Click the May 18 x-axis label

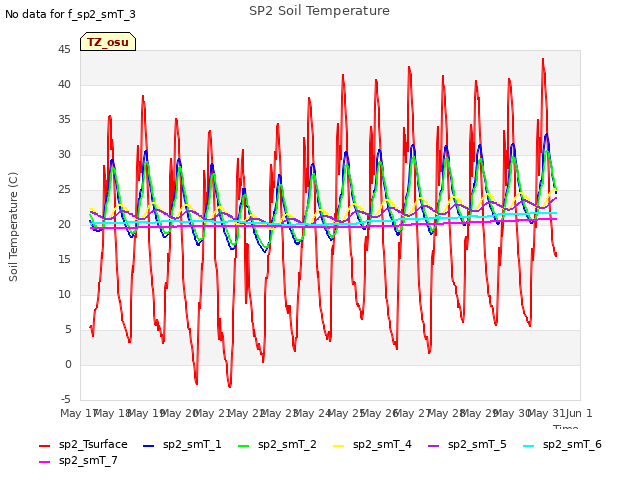click(x=112, y=413)
